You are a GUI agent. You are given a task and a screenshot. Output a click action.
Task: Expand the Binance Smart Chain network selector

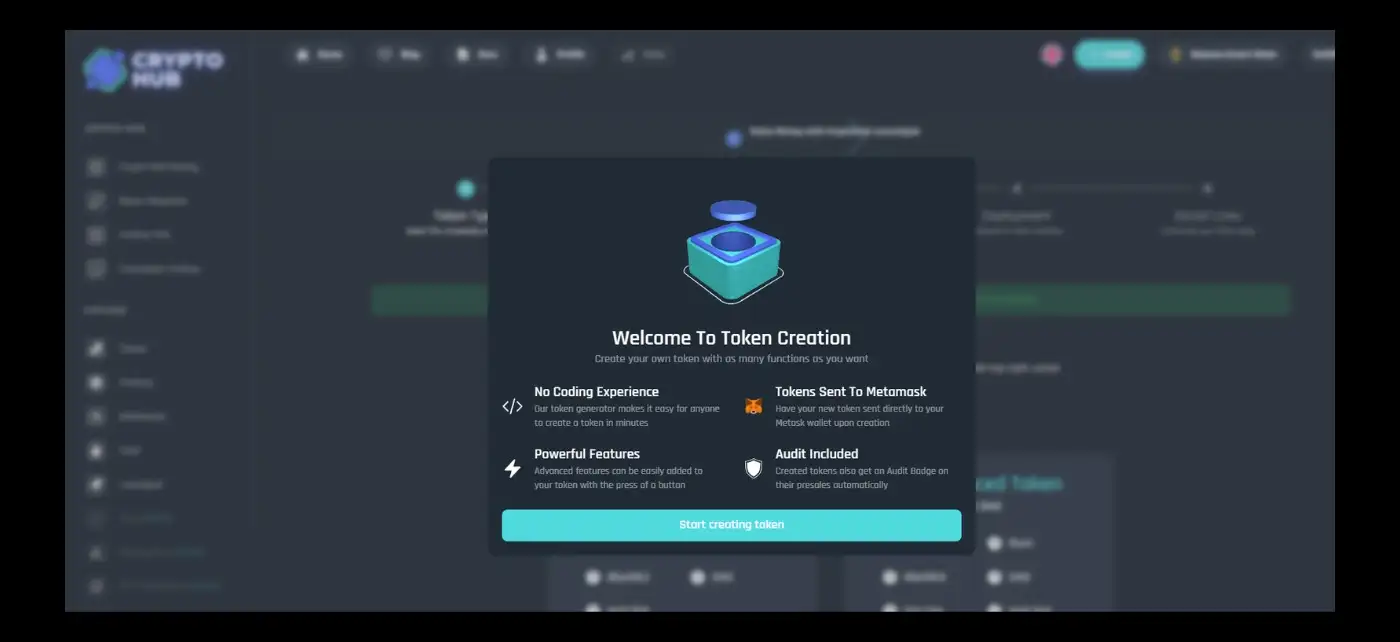pos(1223,55)
